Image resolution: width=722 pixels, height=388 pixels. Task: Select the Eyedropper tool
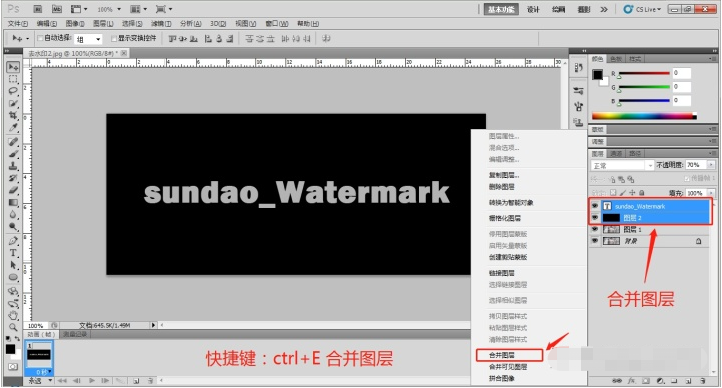13,127
